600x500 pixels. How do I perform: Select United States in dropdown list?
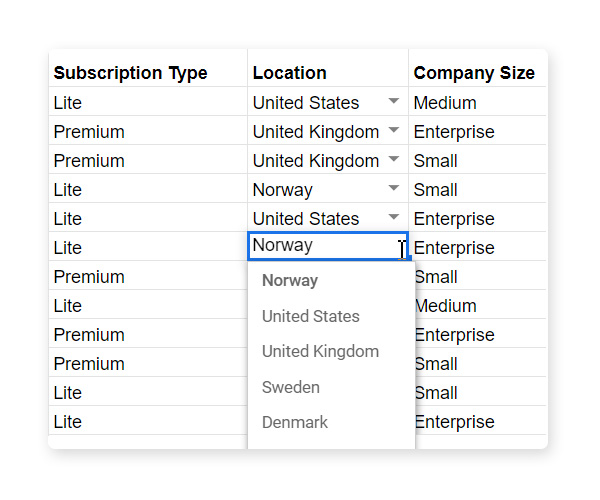[311, 316]
